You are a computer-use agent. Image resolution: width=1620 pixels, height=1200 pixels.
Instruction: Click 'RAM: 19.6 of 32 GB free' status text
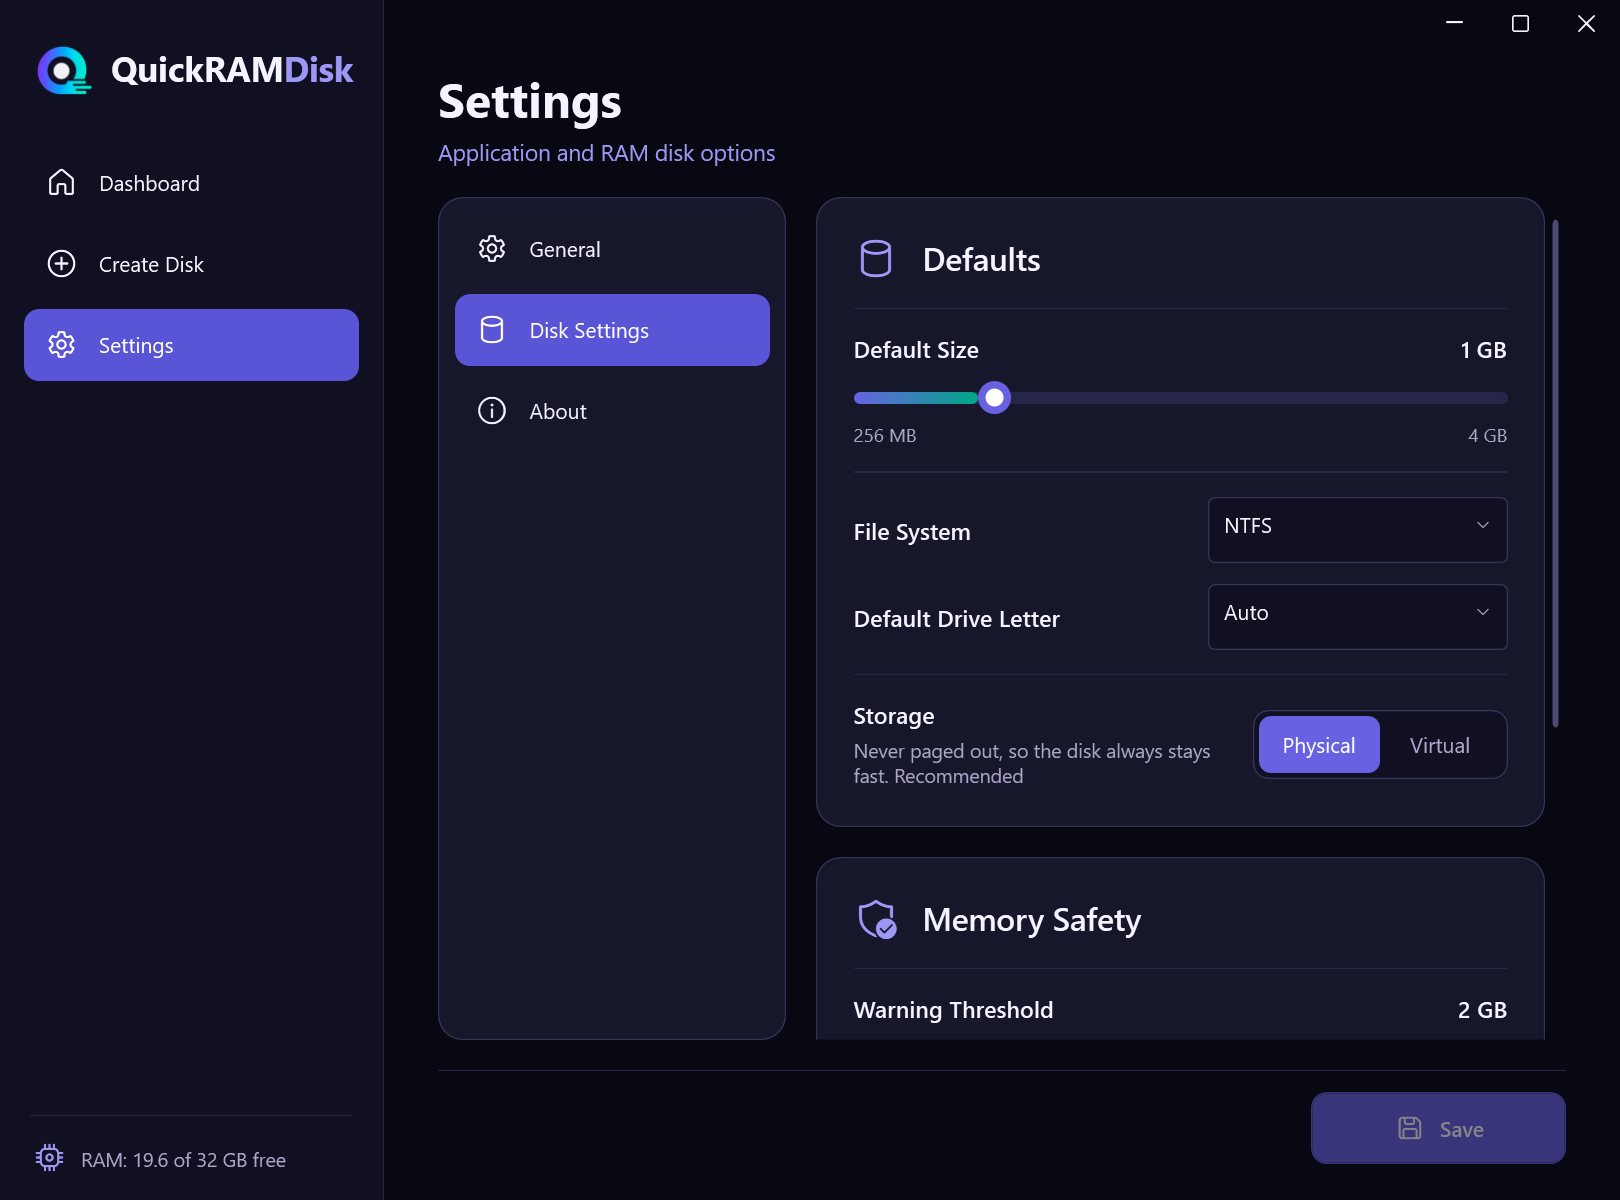pyautogui.click(x=183, y=1160)
